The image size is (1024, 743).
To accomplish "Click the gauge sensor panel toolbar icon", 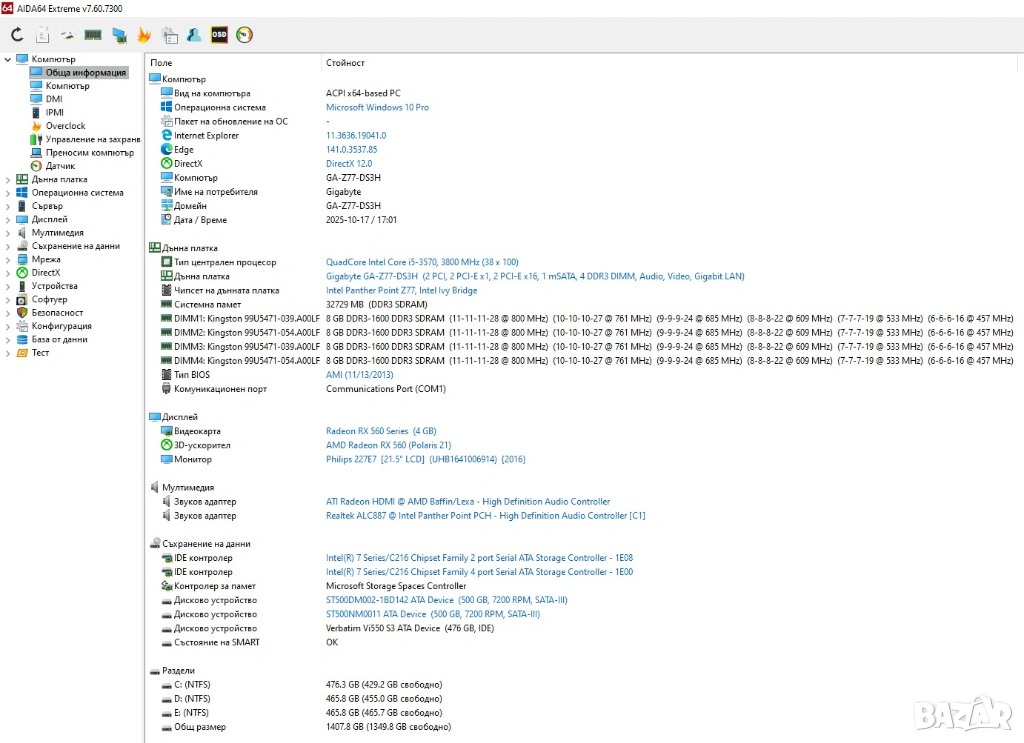I will coord(244,35).
